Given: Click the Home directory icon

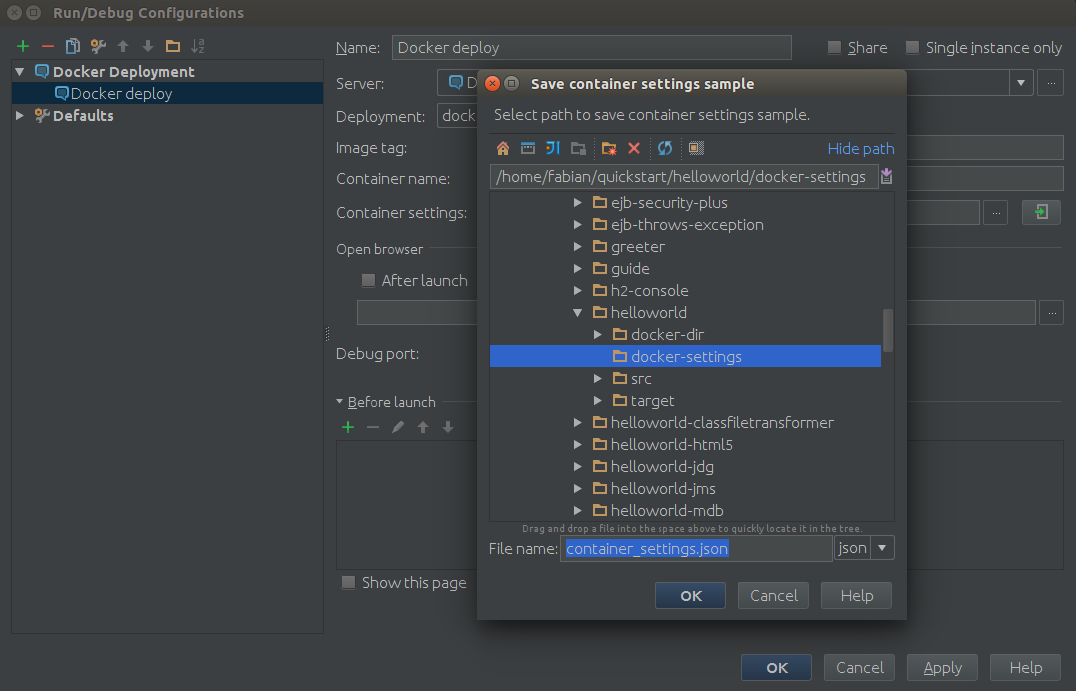Looking at the screenshot, I should [503, 148].
